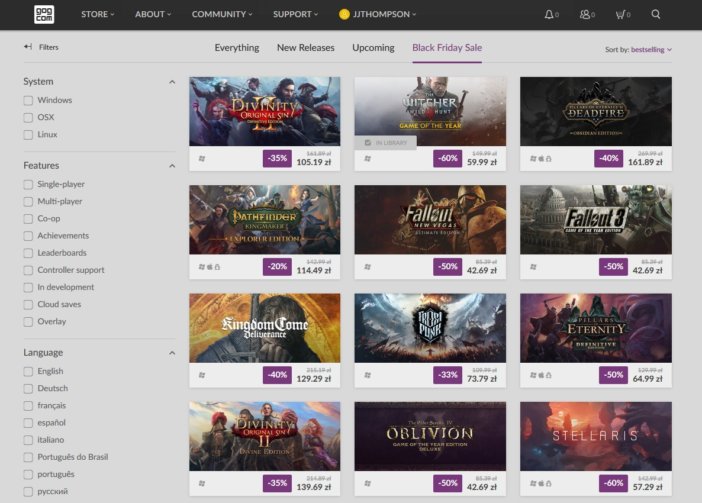Click the 59.99 zł Witcher price
The height and width of the screenshot is (503, 702).
click(482, 162)
